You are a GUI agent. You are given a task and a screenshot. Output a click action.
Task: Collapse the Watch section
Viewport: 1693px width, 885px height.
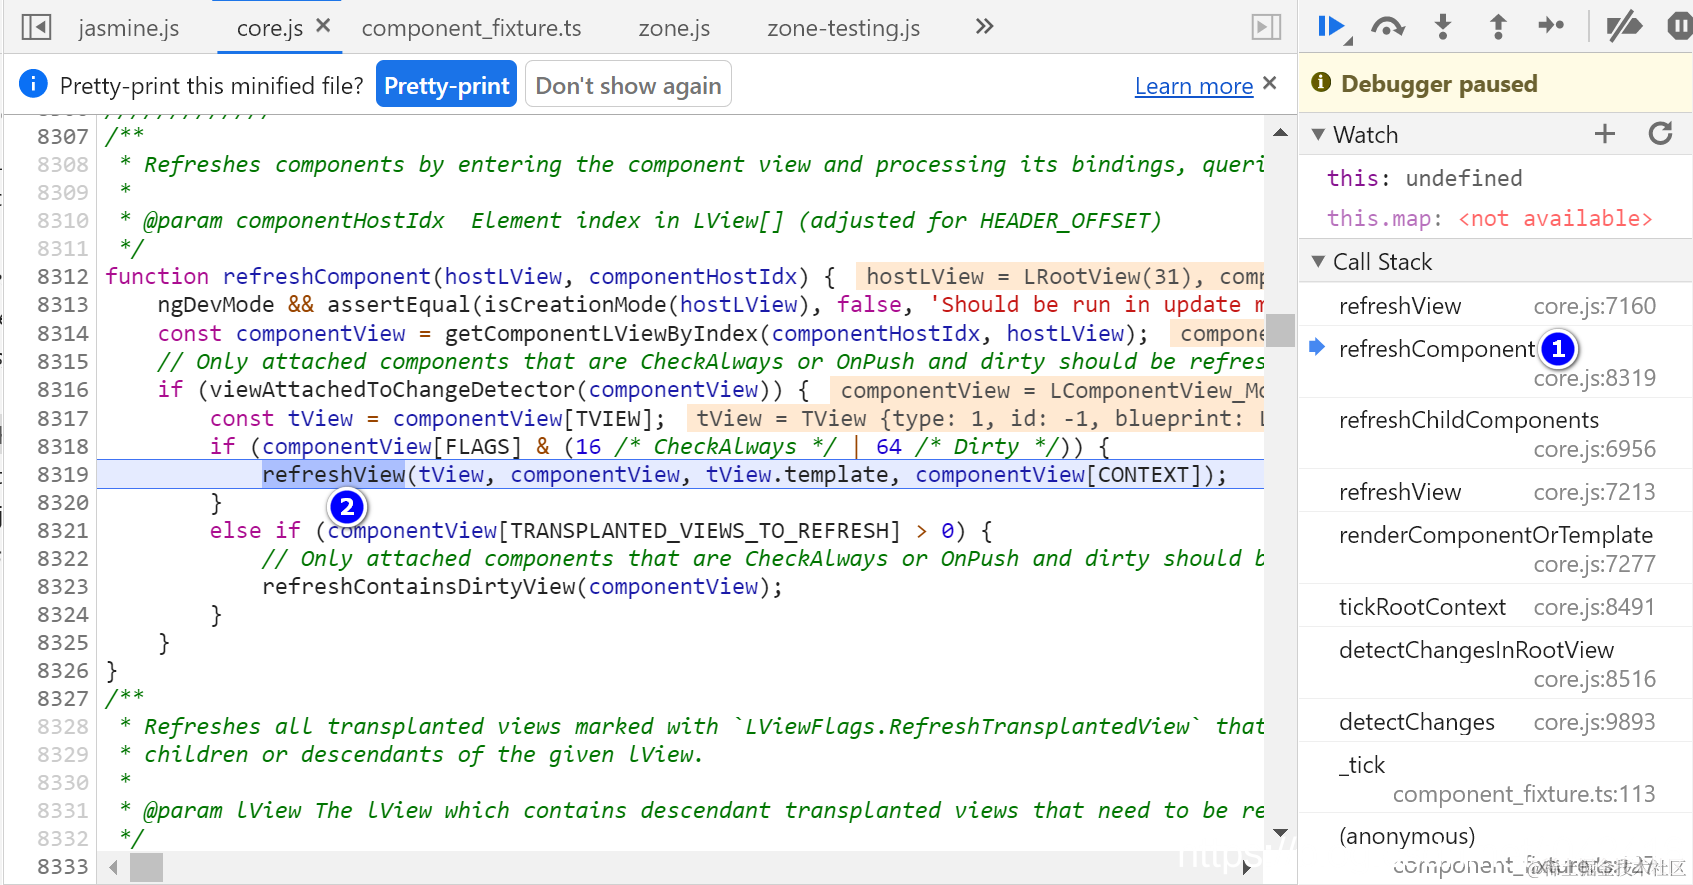(1318, 134)
